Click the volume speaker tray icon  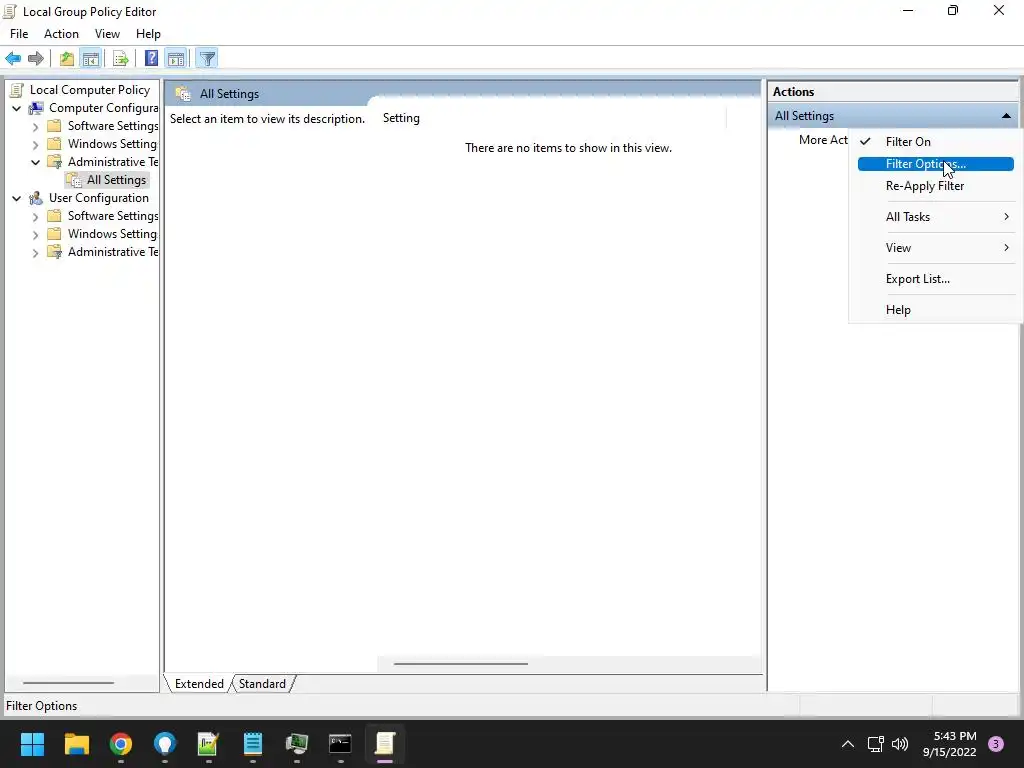point(900,744)
